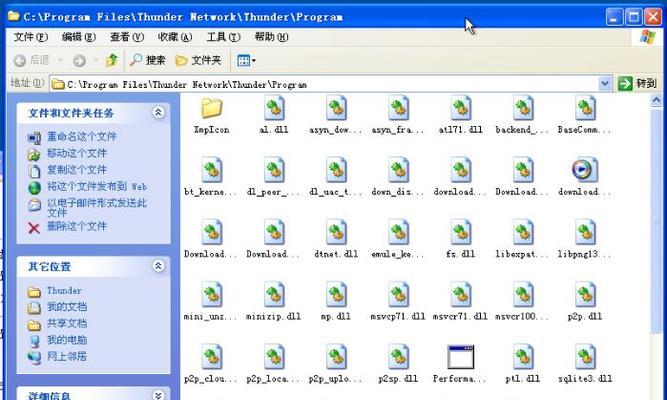Select the fs.dll file icon
Viewport: 667px width, 400px height.
[x=461, y=232]
